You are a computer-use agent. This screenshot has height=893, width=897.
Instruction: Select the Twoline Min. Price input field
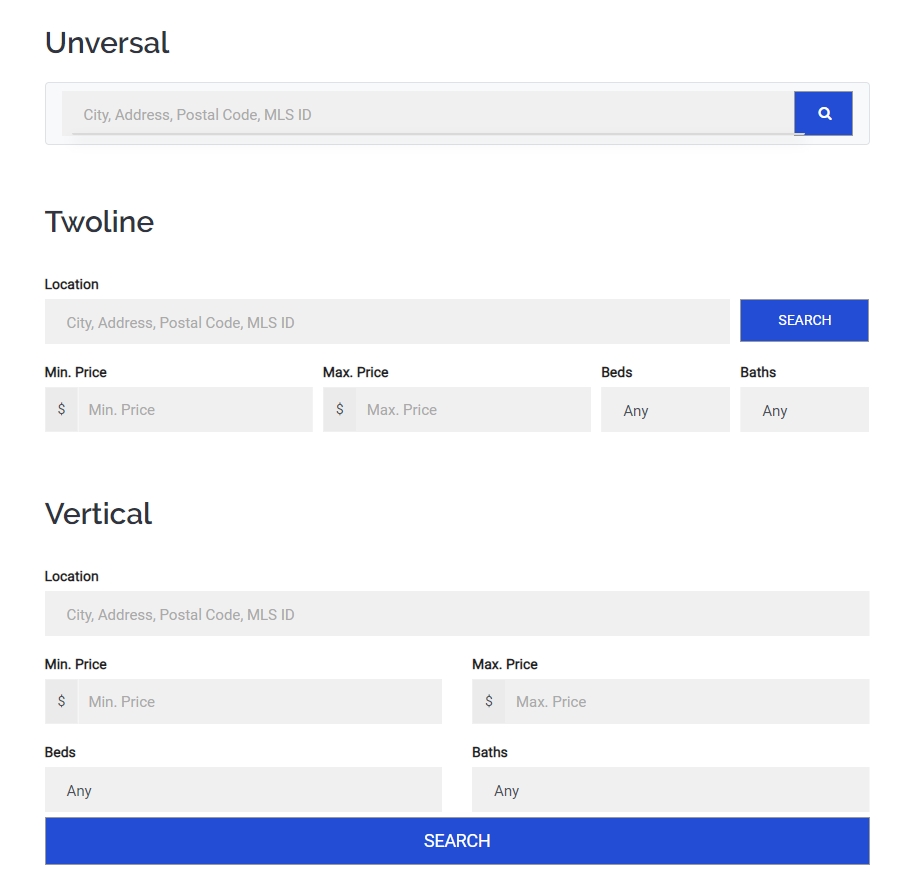pos(195,410)
